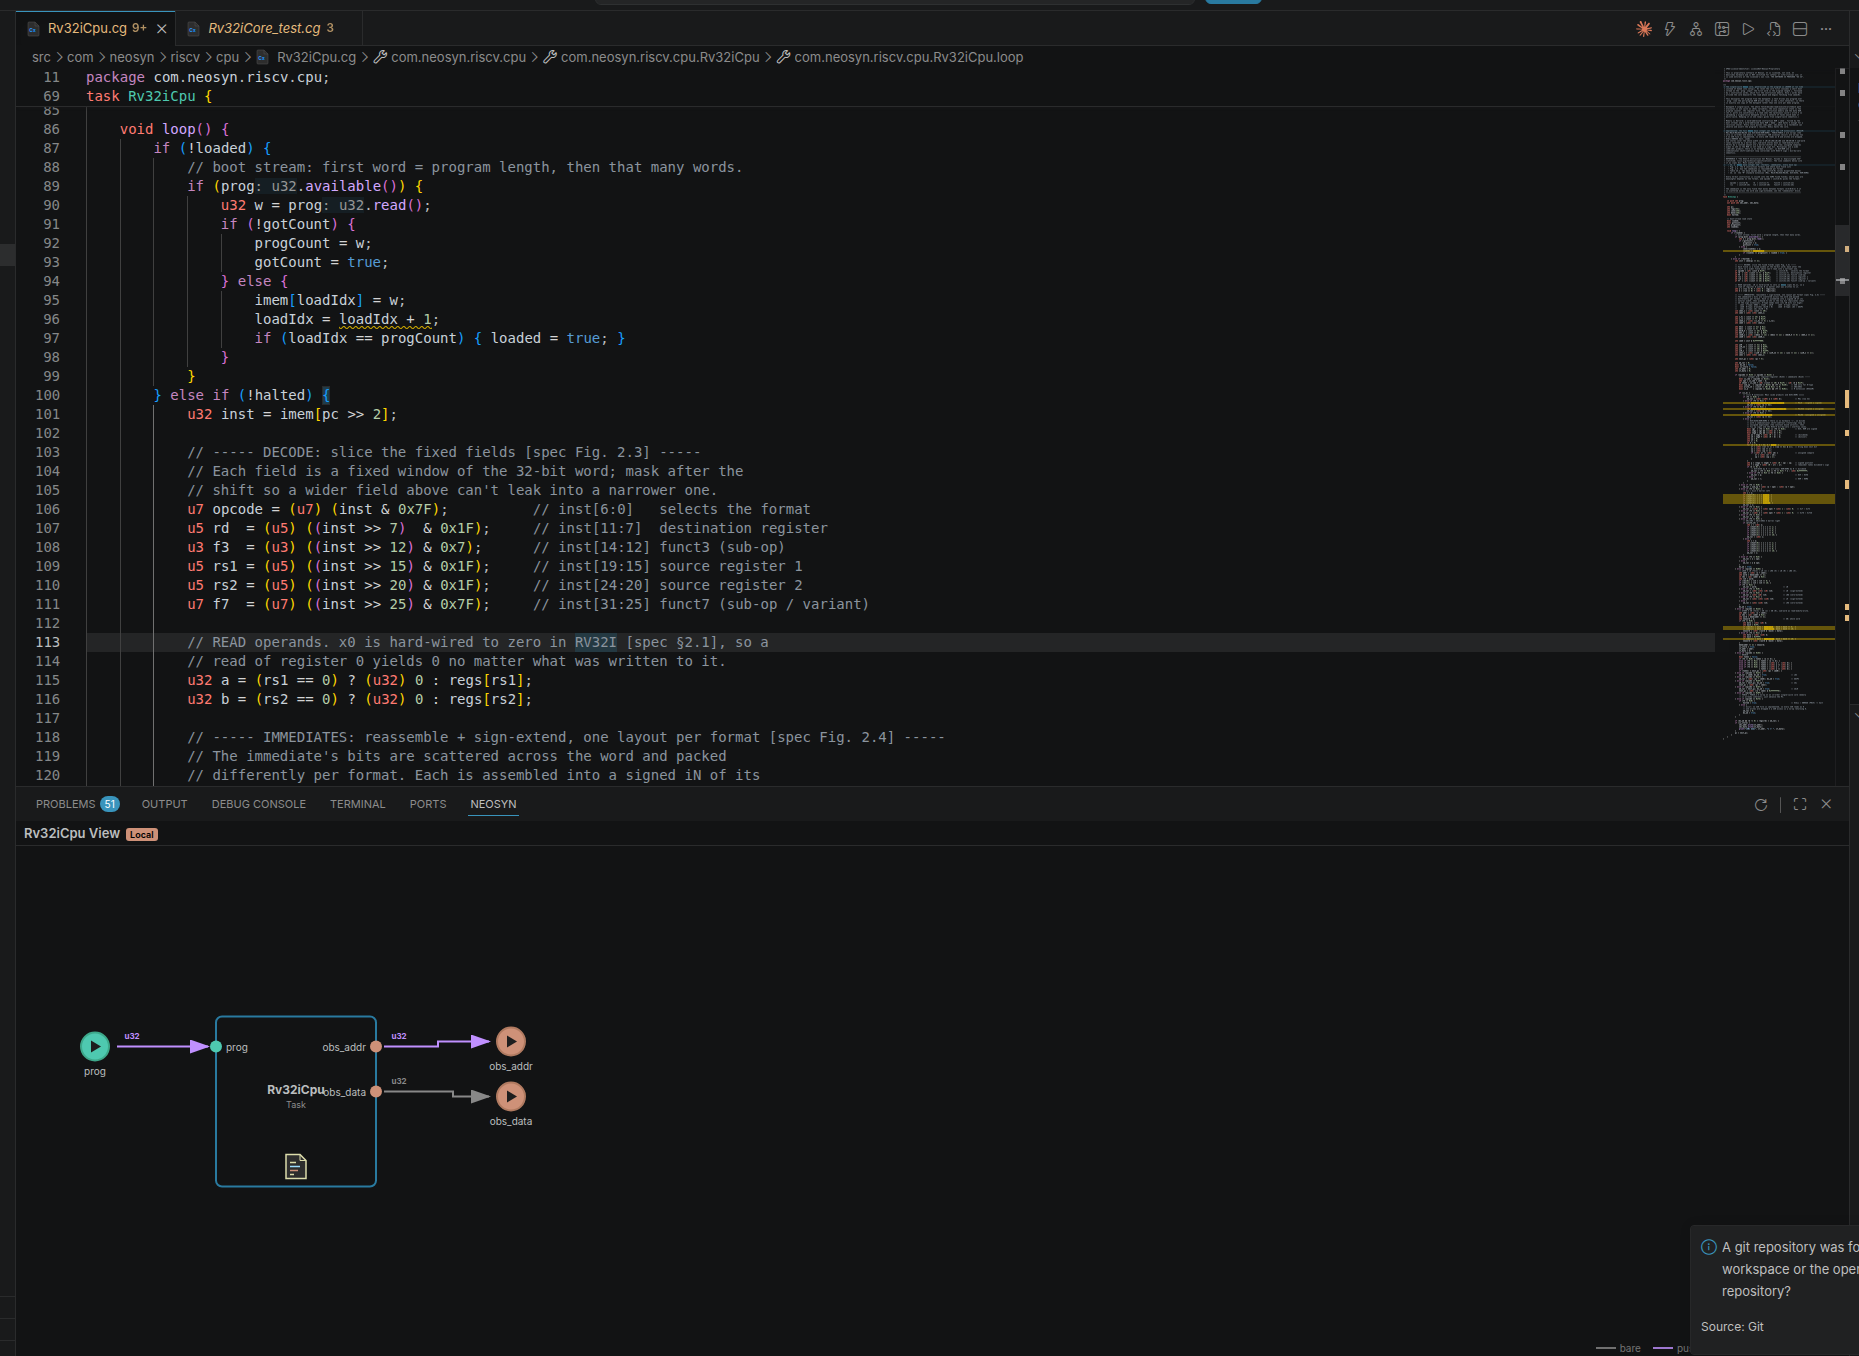
Task: Select the Rv32iCpu.cg editor tab
Action: (96, 28)
